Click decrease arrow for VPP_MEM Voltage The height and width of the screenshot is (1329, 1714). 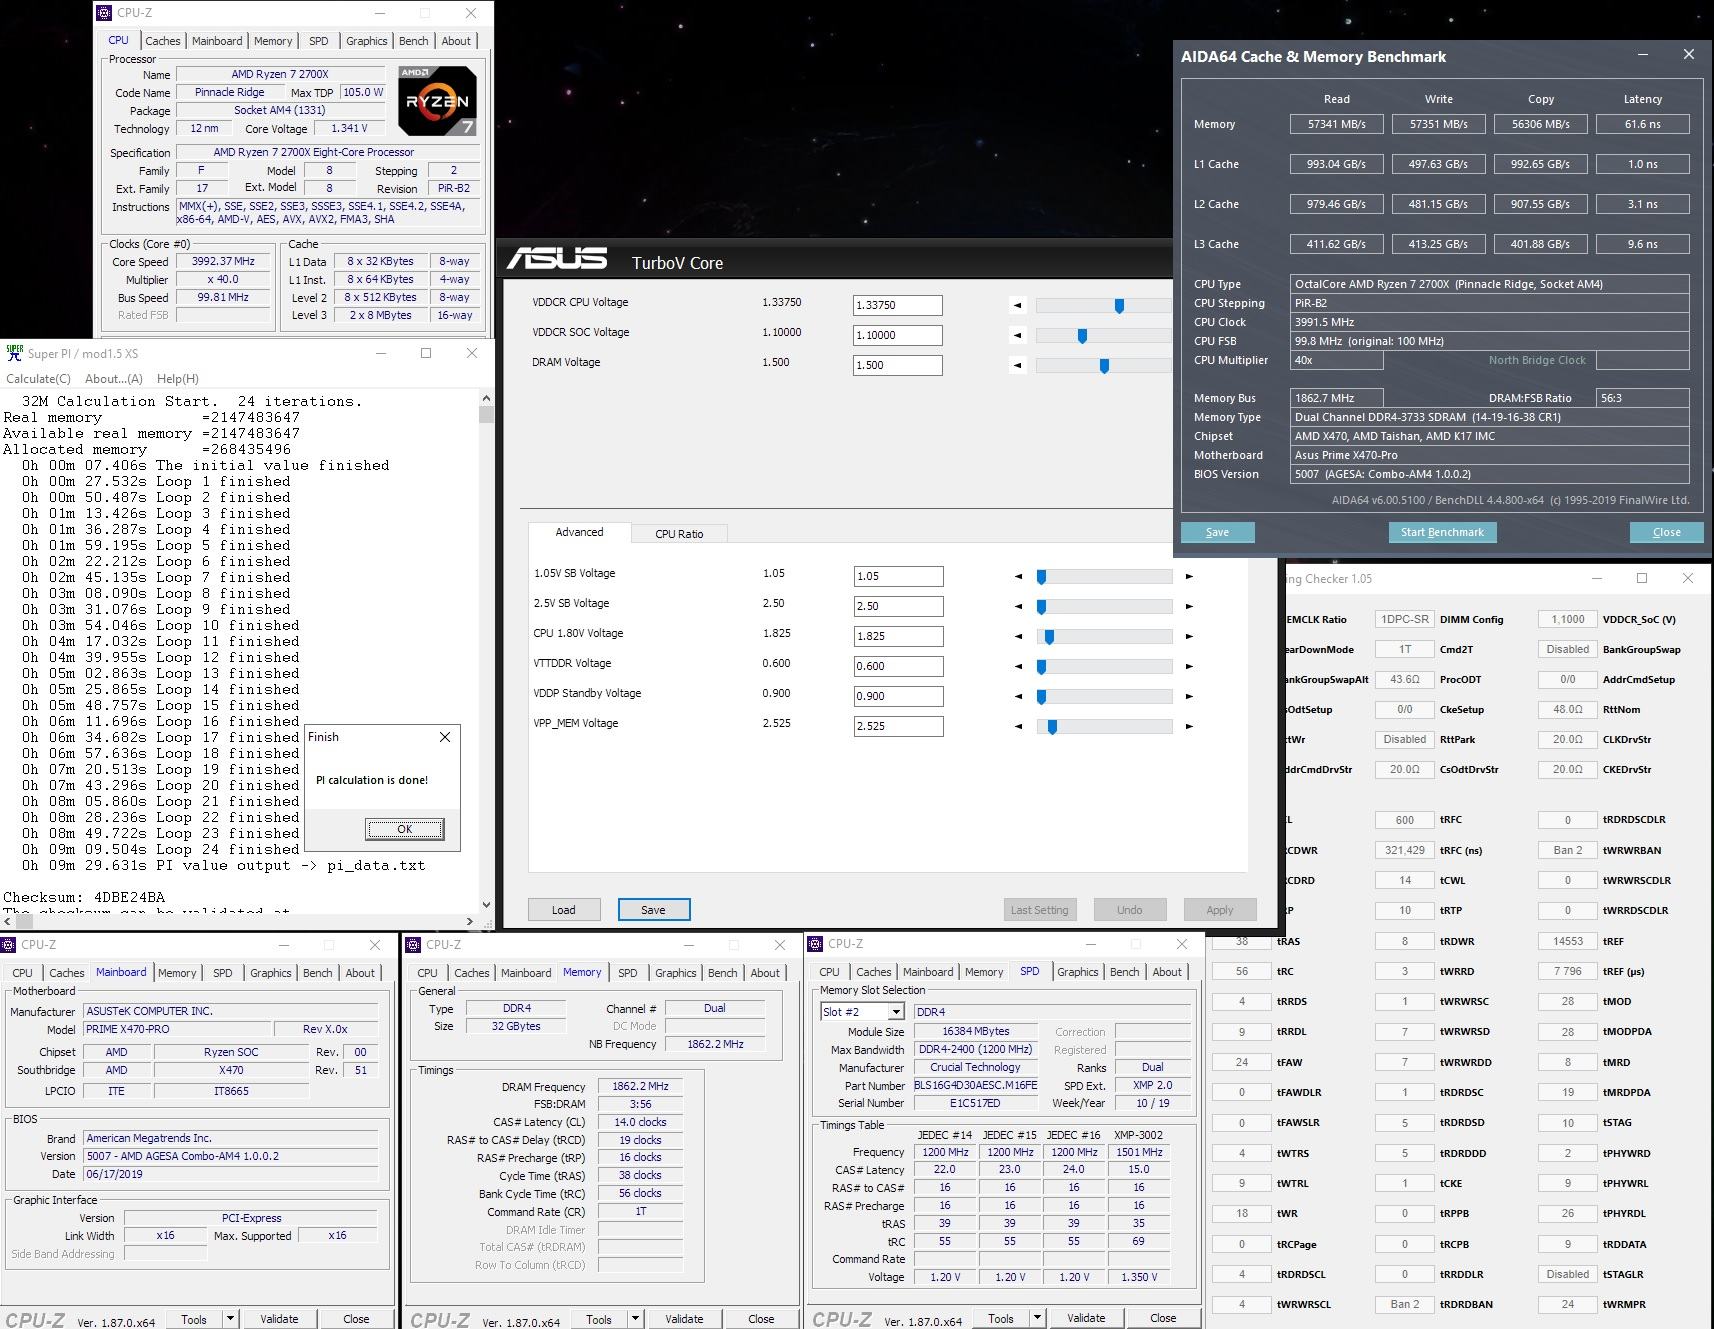pos(1018,727)
